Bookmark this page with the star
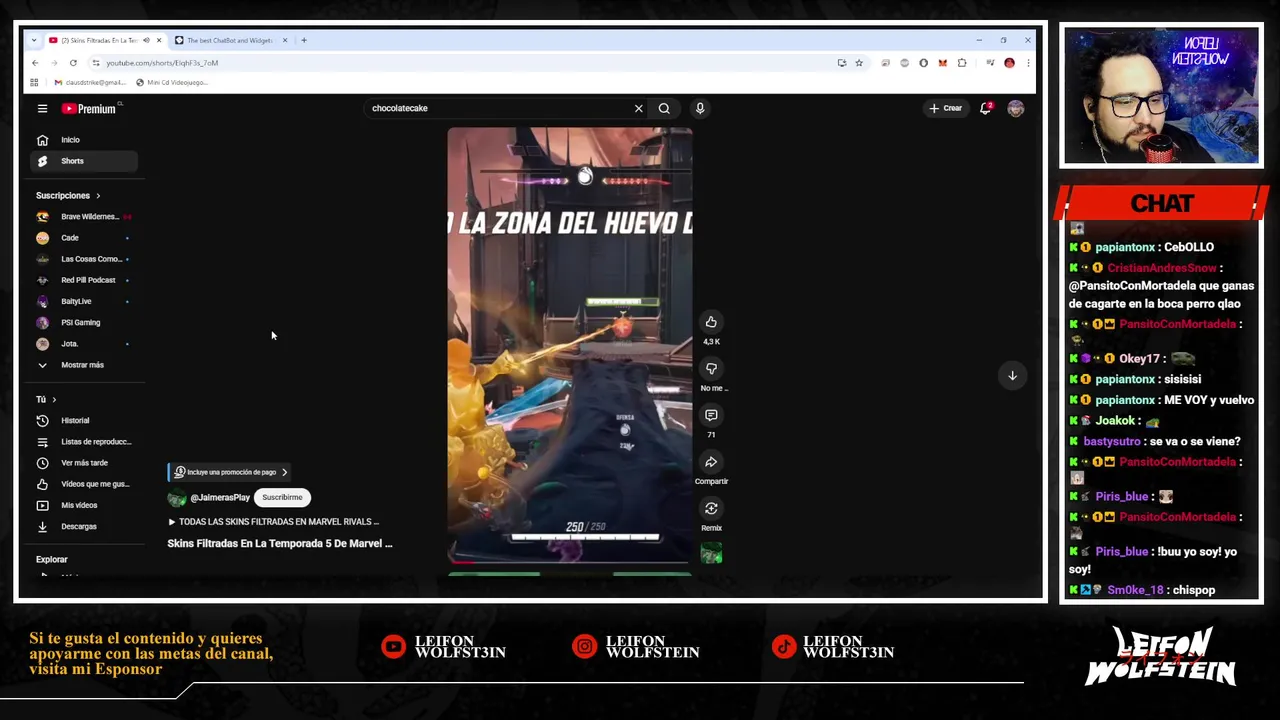The width and height of the screenshot is (1280, 720). pyautogui.click(x=858, y=63)
